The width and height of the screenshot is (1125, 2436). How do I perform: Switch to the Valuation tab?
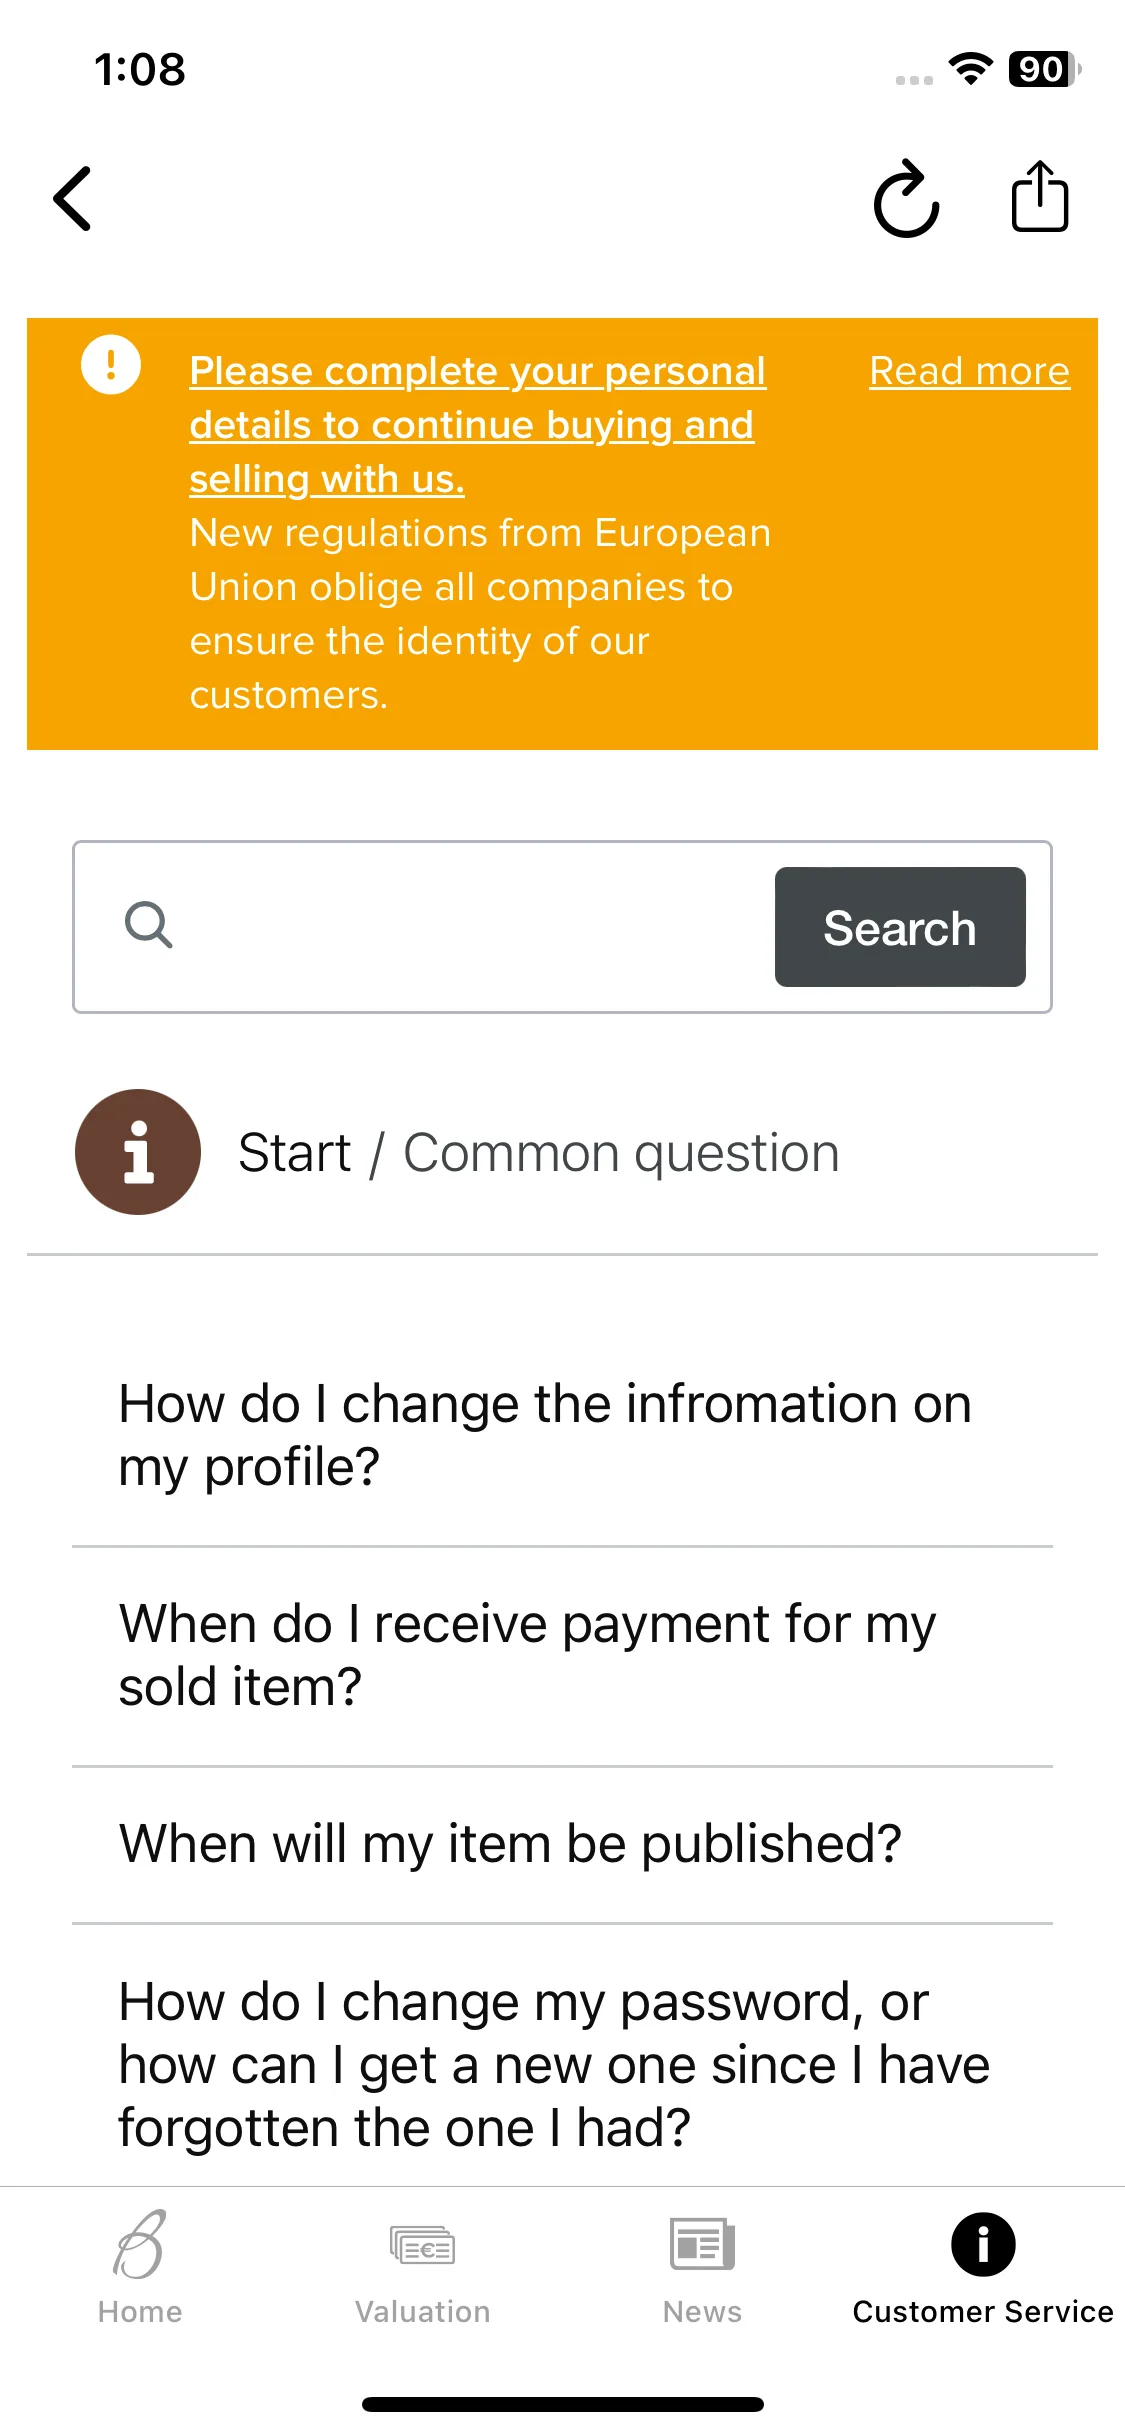(422, 2268)
